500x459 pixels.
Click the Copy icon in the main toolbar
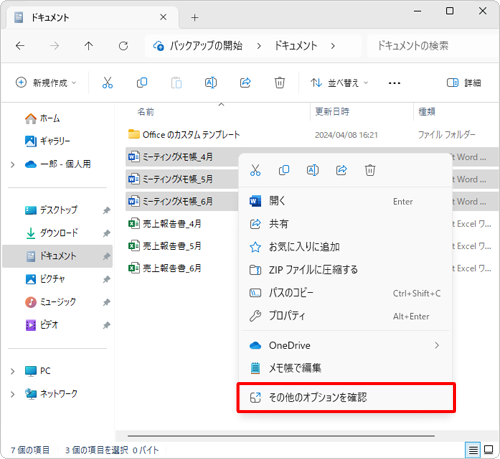142,82
